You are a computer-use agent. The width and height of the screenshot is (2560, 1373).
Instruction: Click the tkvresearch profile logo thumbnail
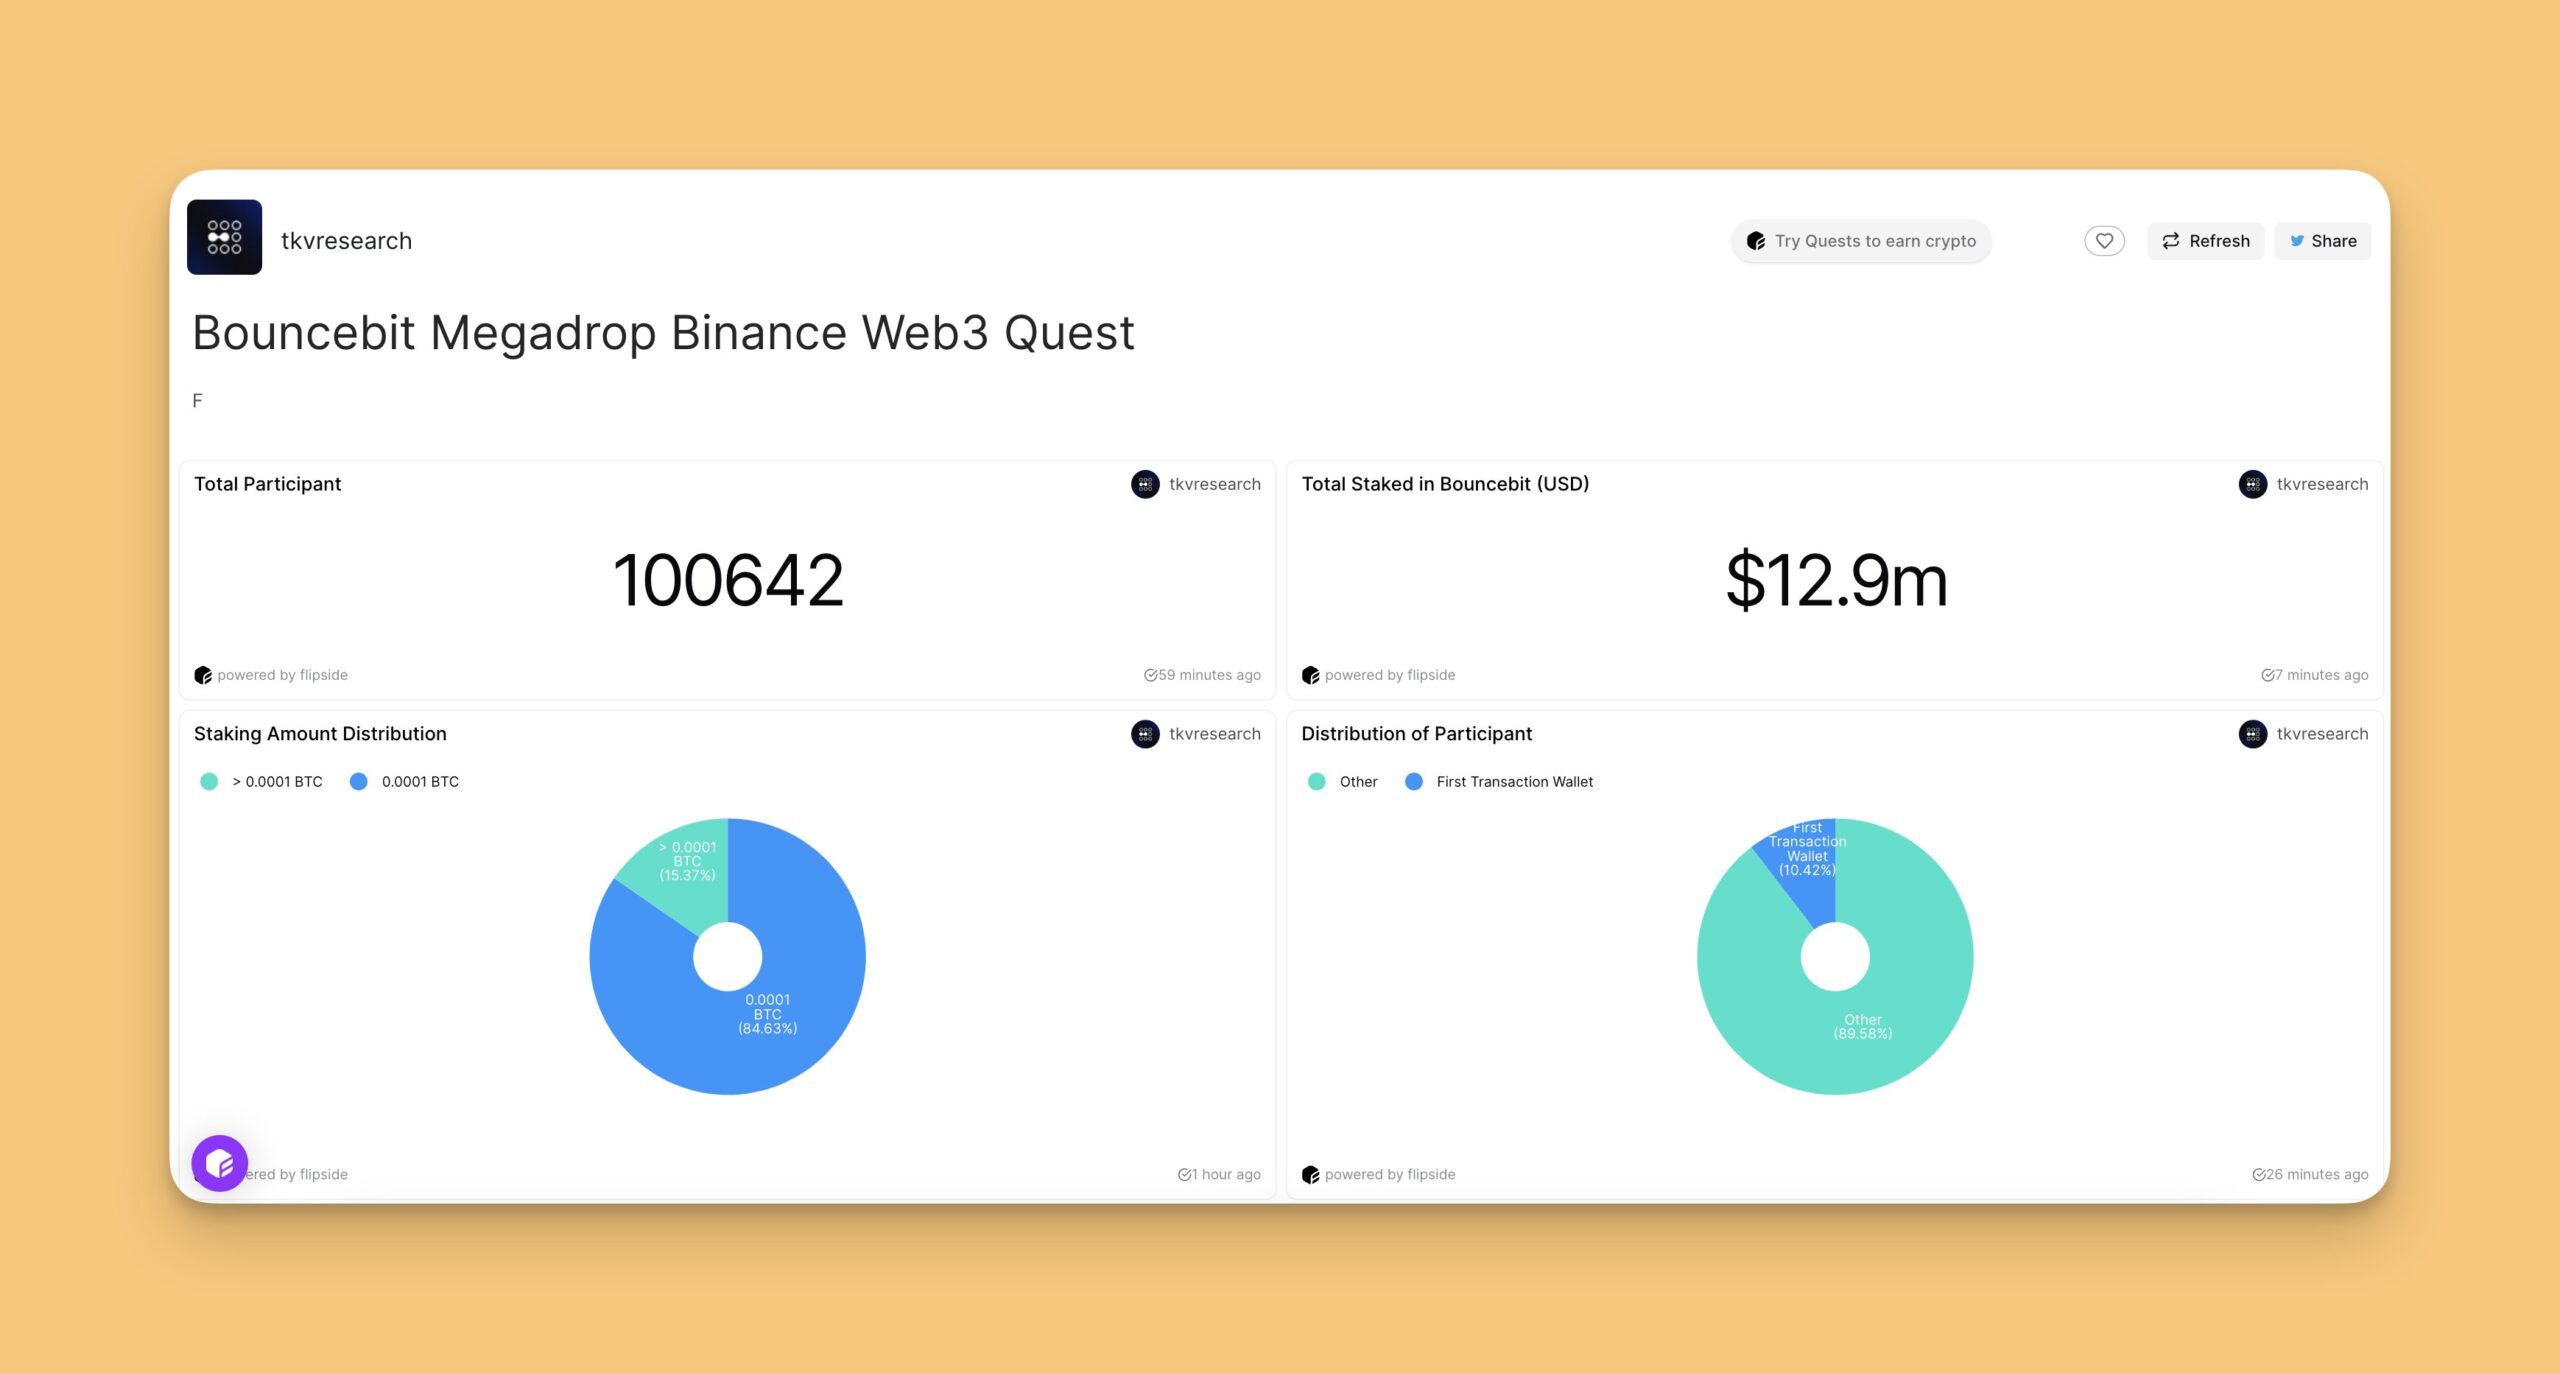tap(224, 237)
